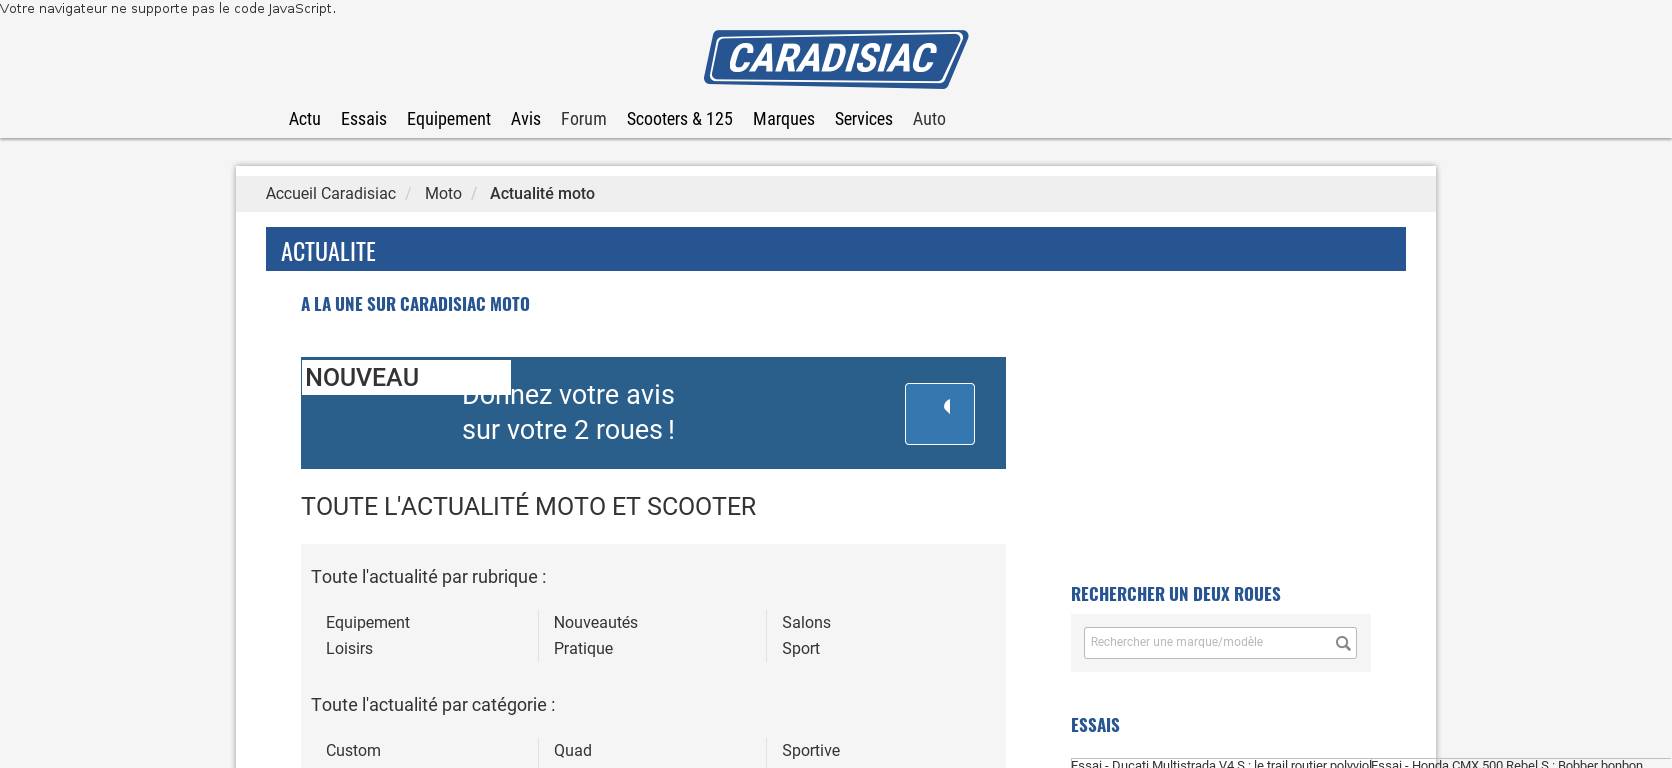
Task: Click the Accueil Caradisiac breadcrumb
Action: click(330, 194)
